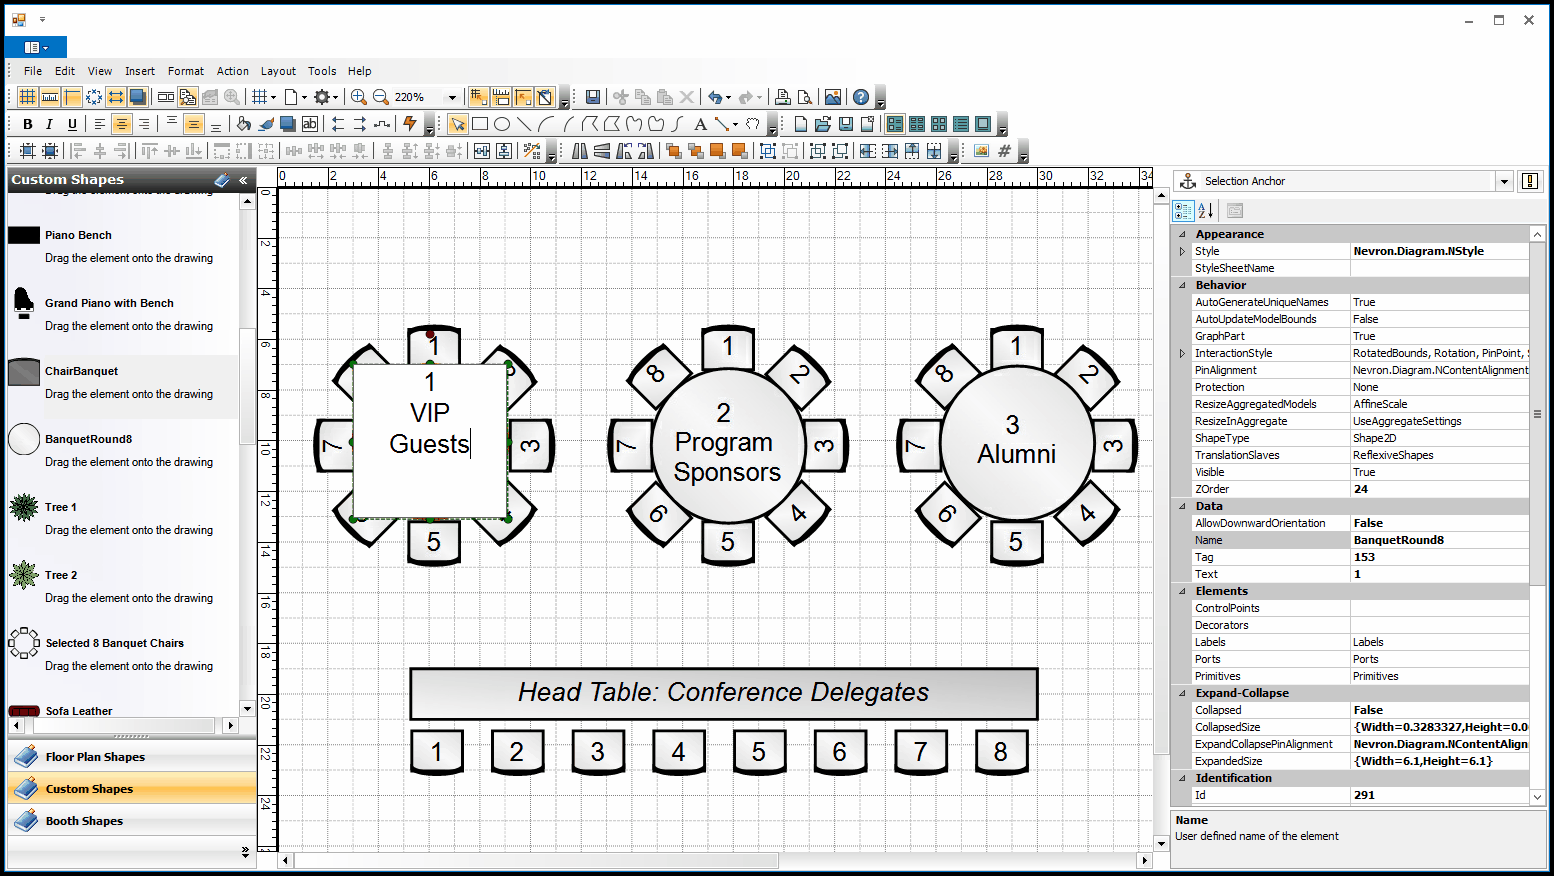Screen dimensions: 1554x876
Task: Toggle underline text formatting
Action: [72, 124]
